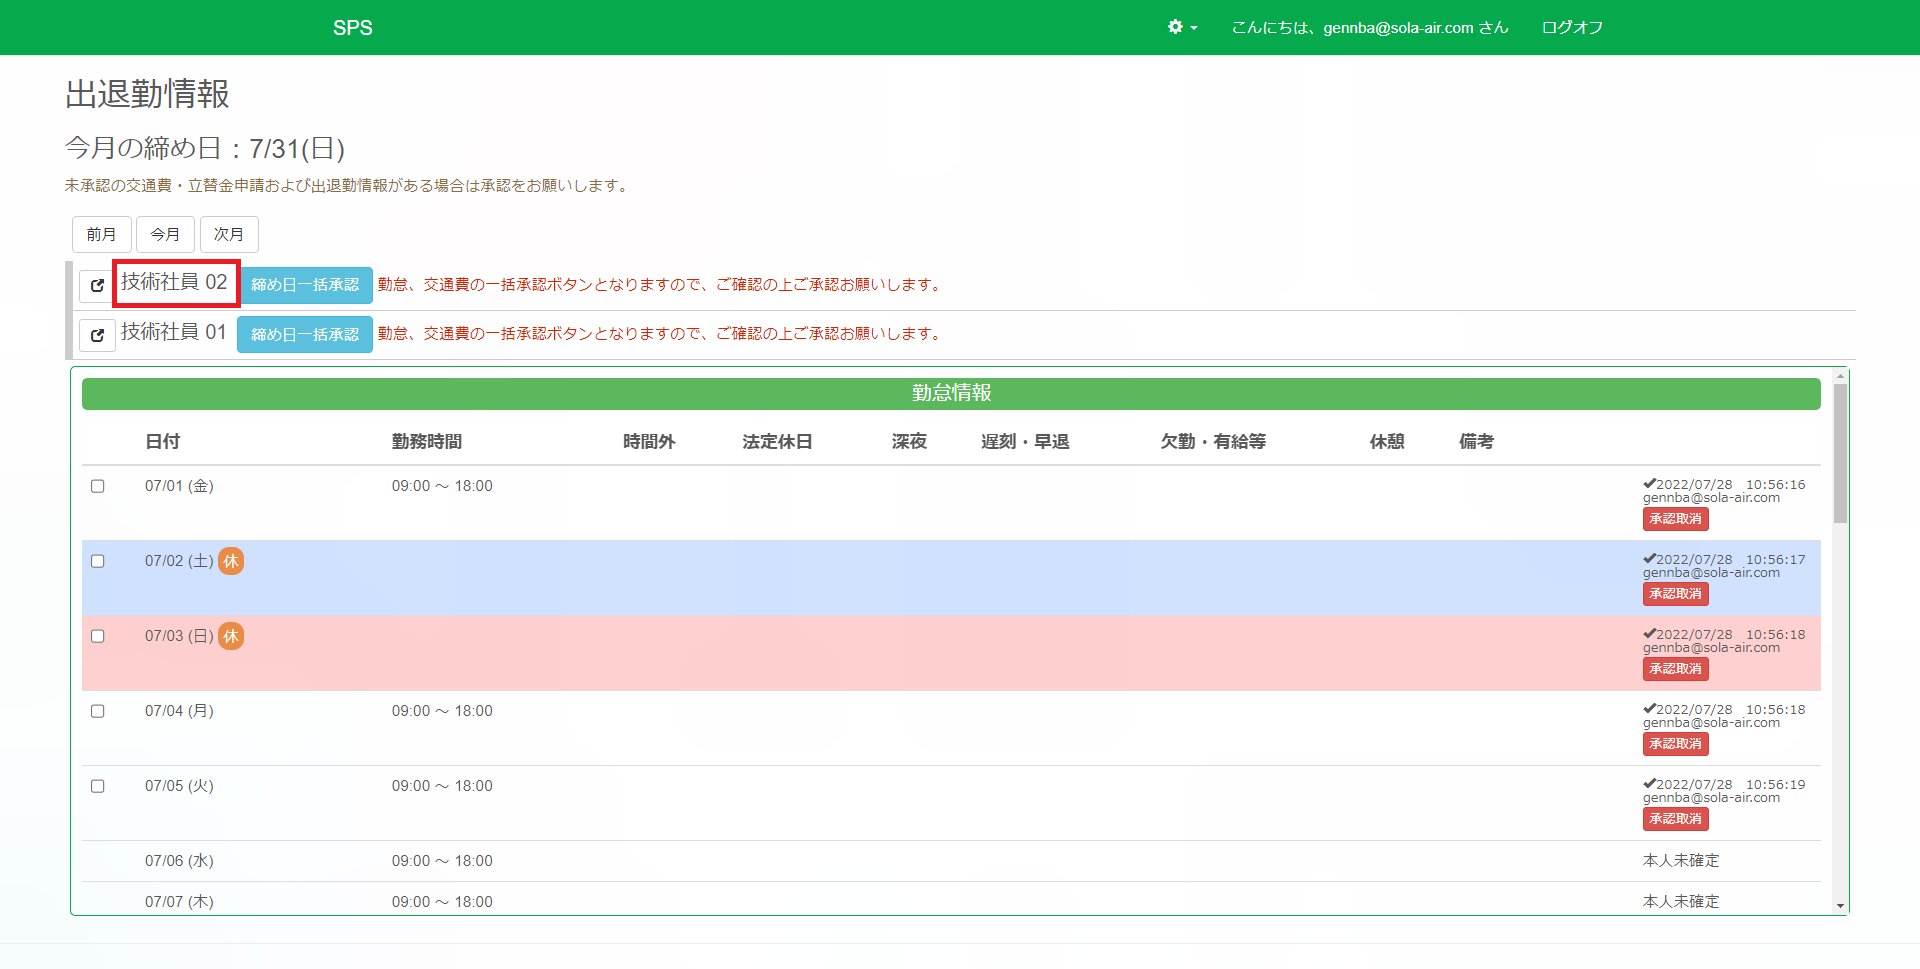Check the 07/05 (火) row checkbox
The width and height of the screenshot is (1920, 969).
click(x=98, y=786)
